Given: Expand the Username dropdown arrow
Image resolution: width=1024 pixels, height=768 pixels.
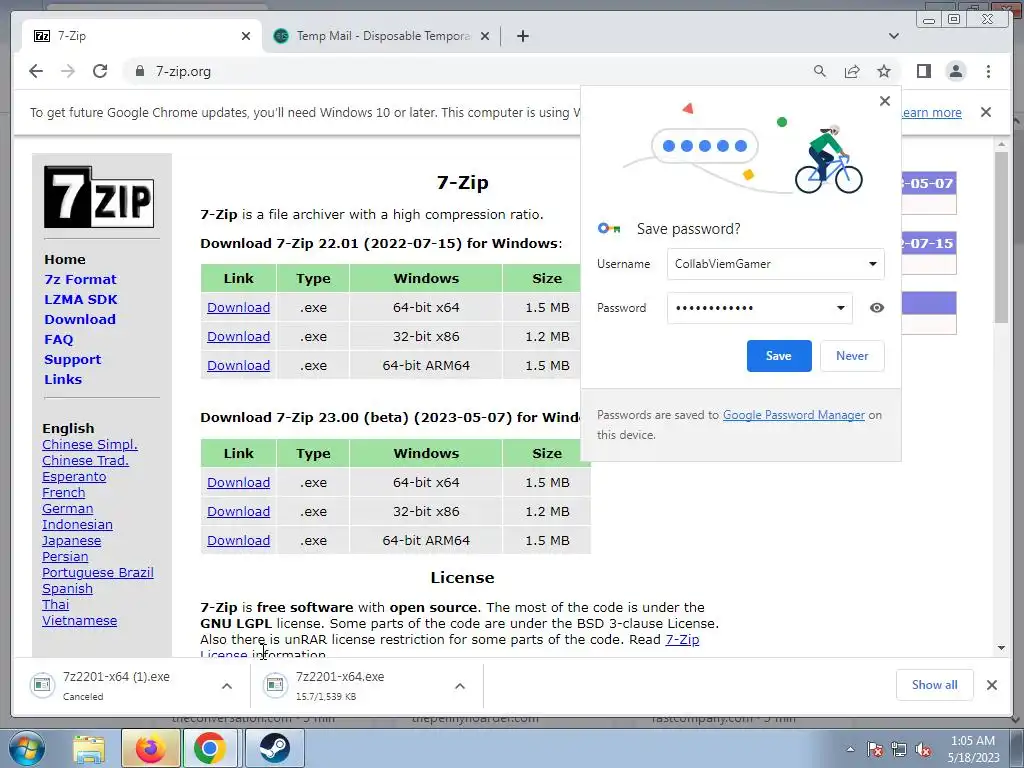Looking at the screenshot, I should click(872, 264).
